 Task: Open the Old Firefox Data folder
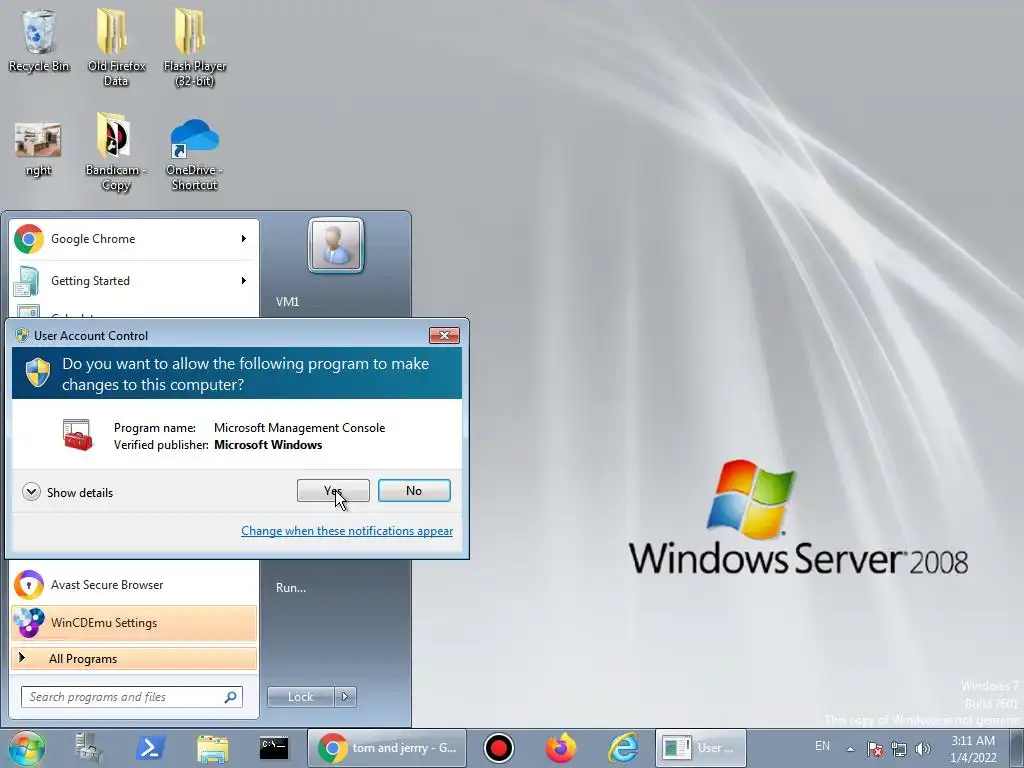(x=116, y=47)
